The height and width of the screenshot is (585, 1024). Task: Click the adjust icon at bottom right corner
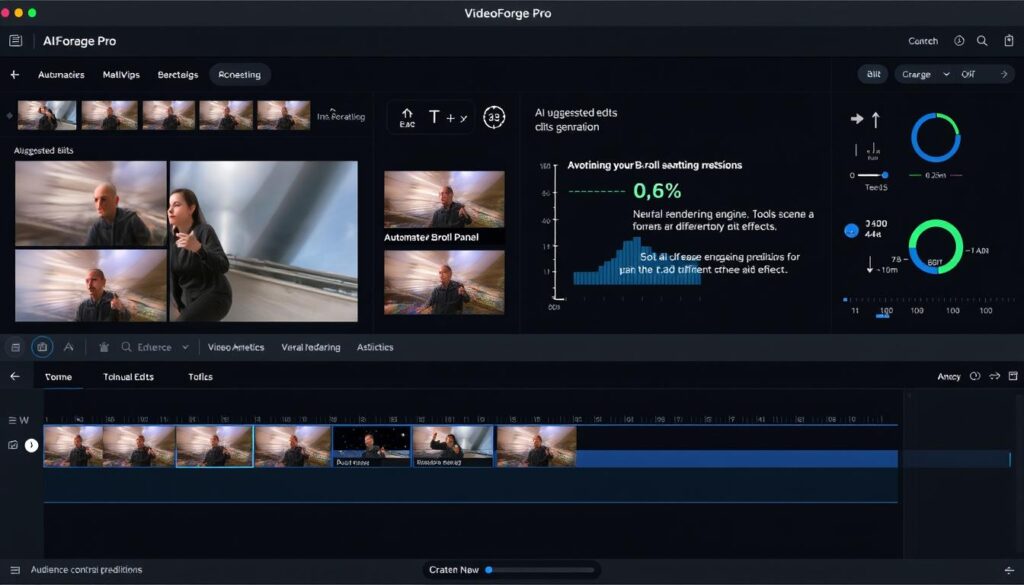pos(1009,571)
